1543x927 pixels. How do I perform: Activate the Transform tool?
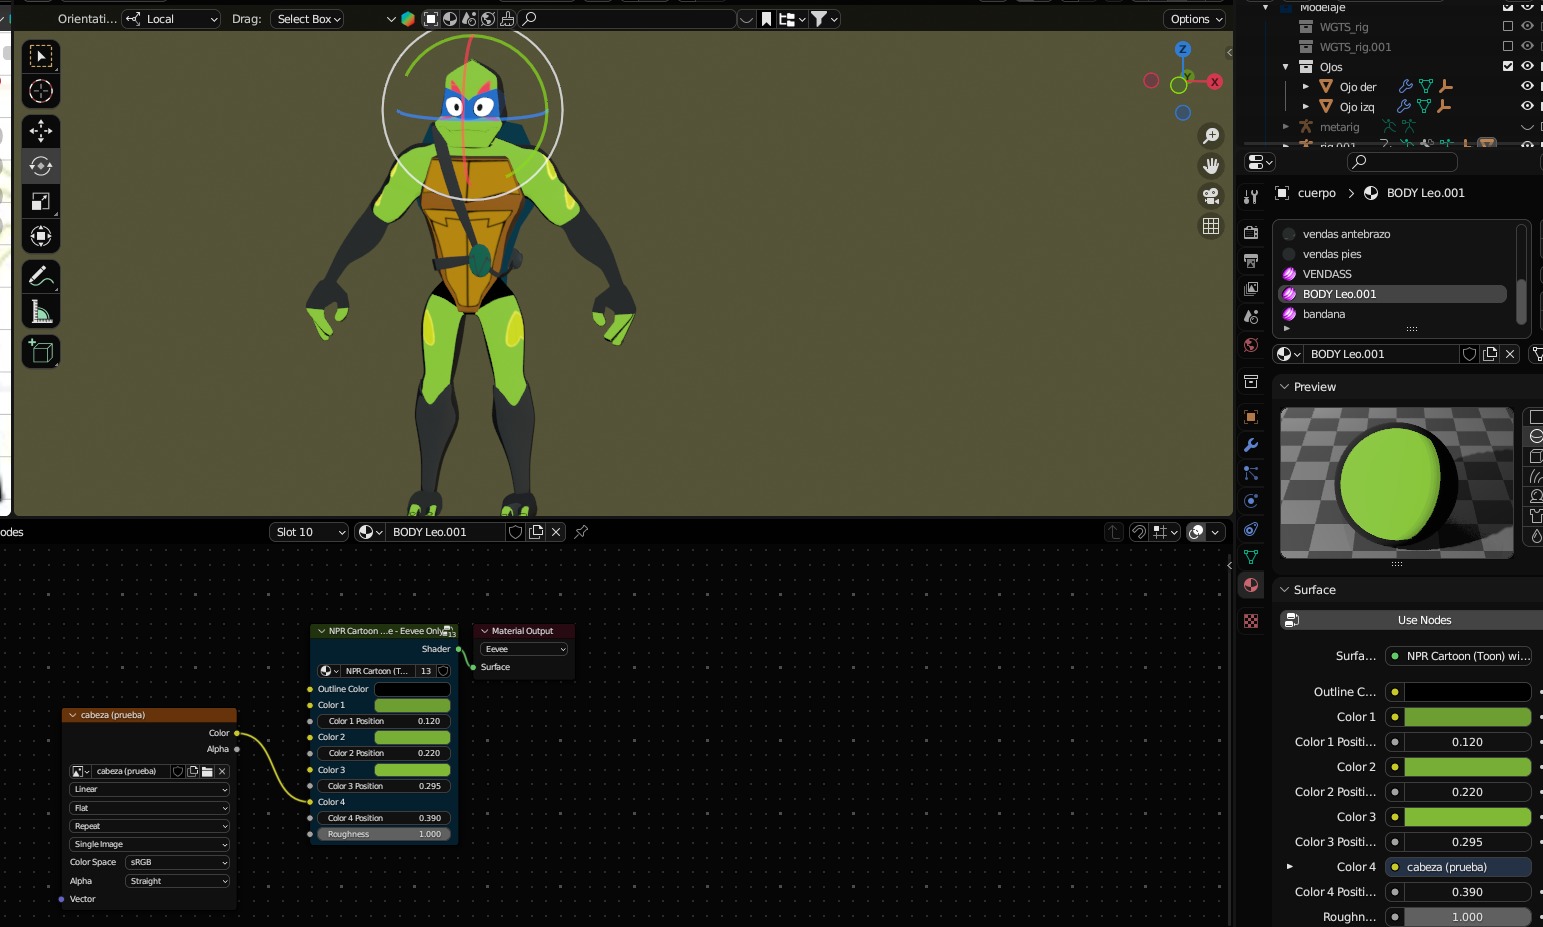point(41,236)
